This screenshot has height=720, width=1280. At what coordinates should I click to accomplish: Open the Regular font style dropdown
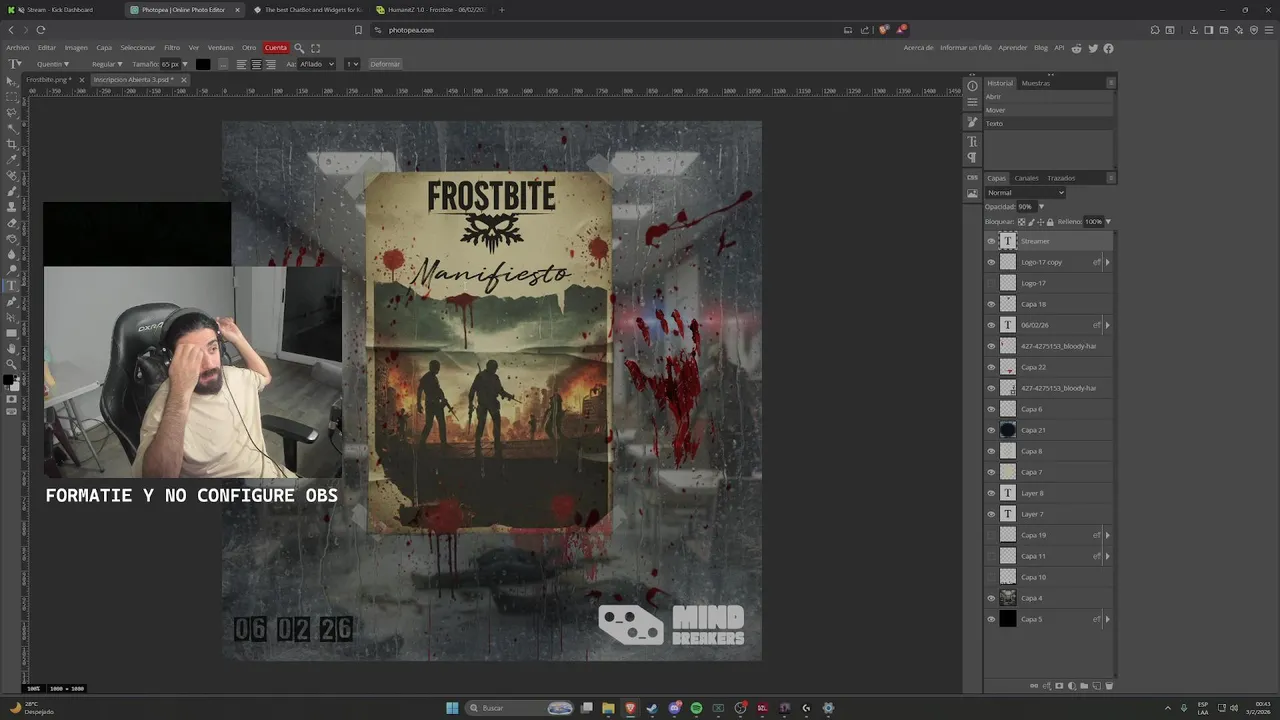click(x=107, y=64)
